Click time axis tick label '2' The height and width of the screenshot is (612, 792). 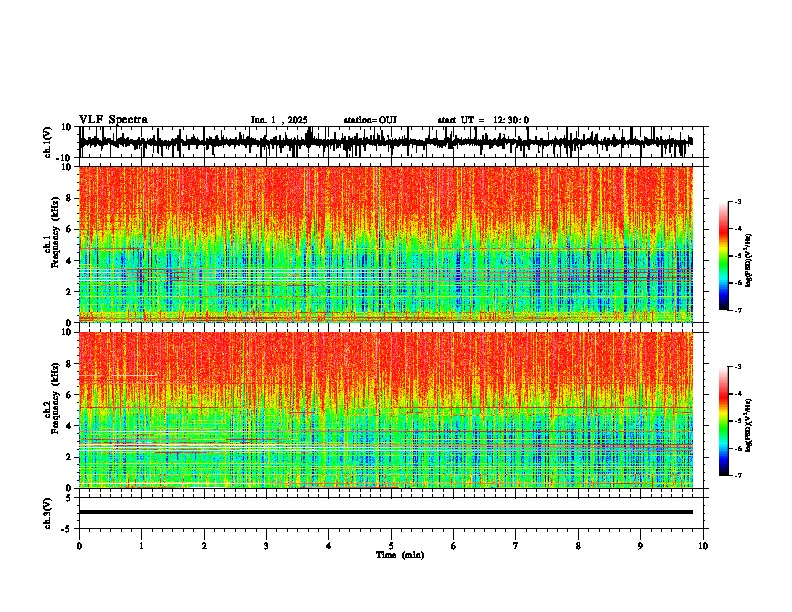click(x=204, y=546)
